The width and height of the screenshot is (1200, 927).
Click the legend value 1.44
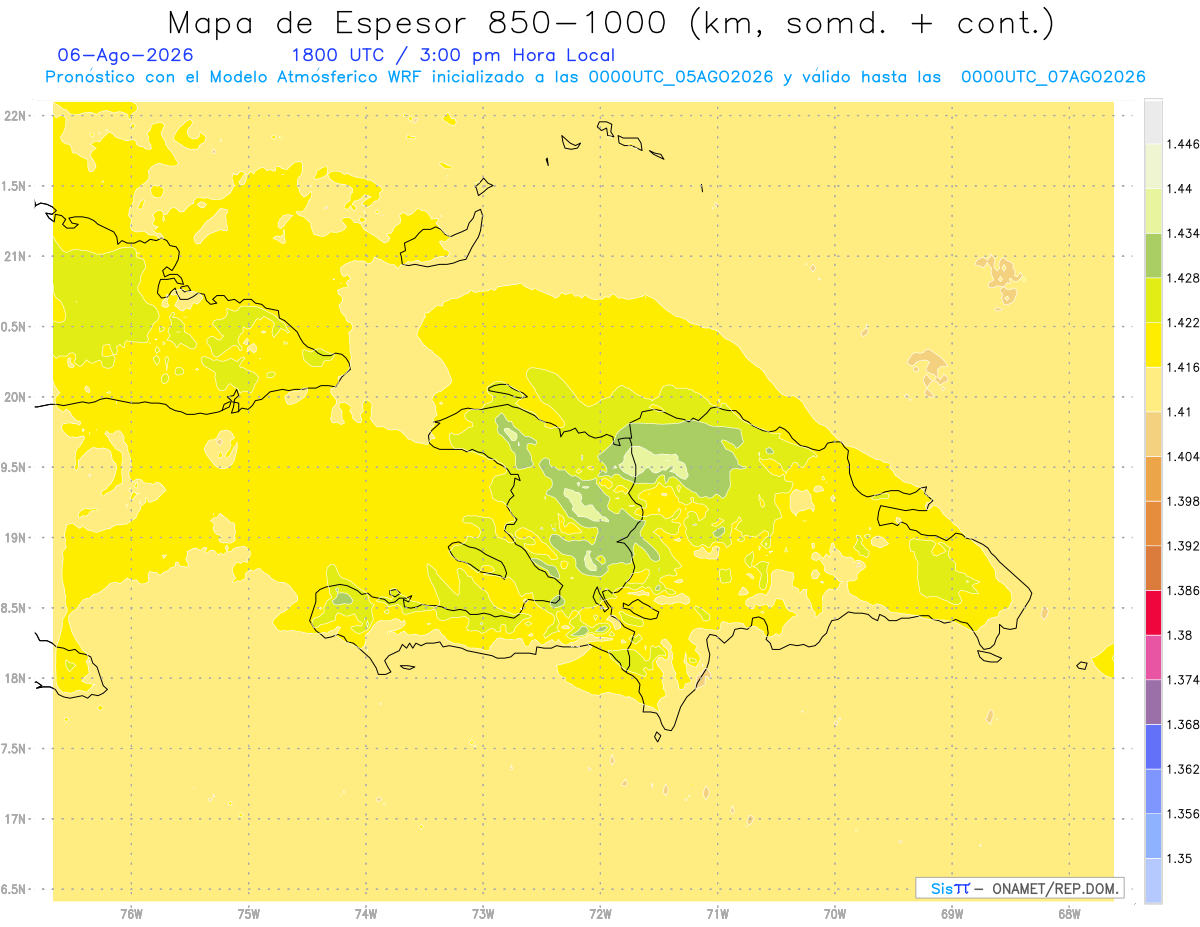click(x=1179, y=189)
